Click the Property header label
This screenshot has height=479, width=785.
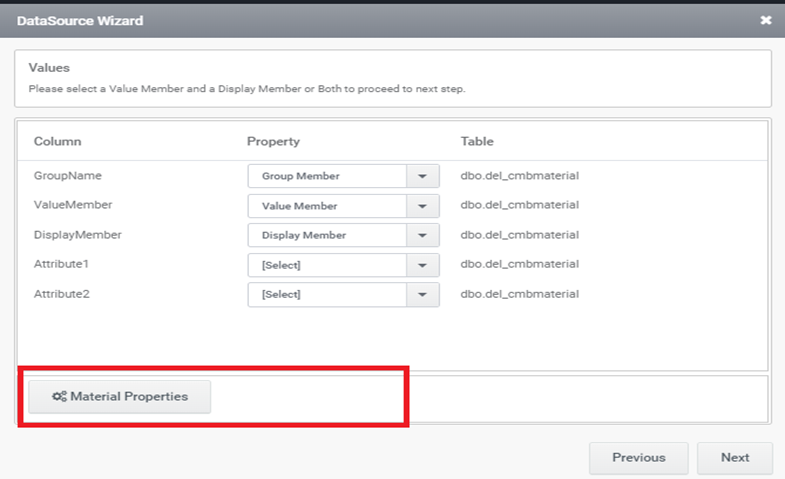[x=273, y=142]
